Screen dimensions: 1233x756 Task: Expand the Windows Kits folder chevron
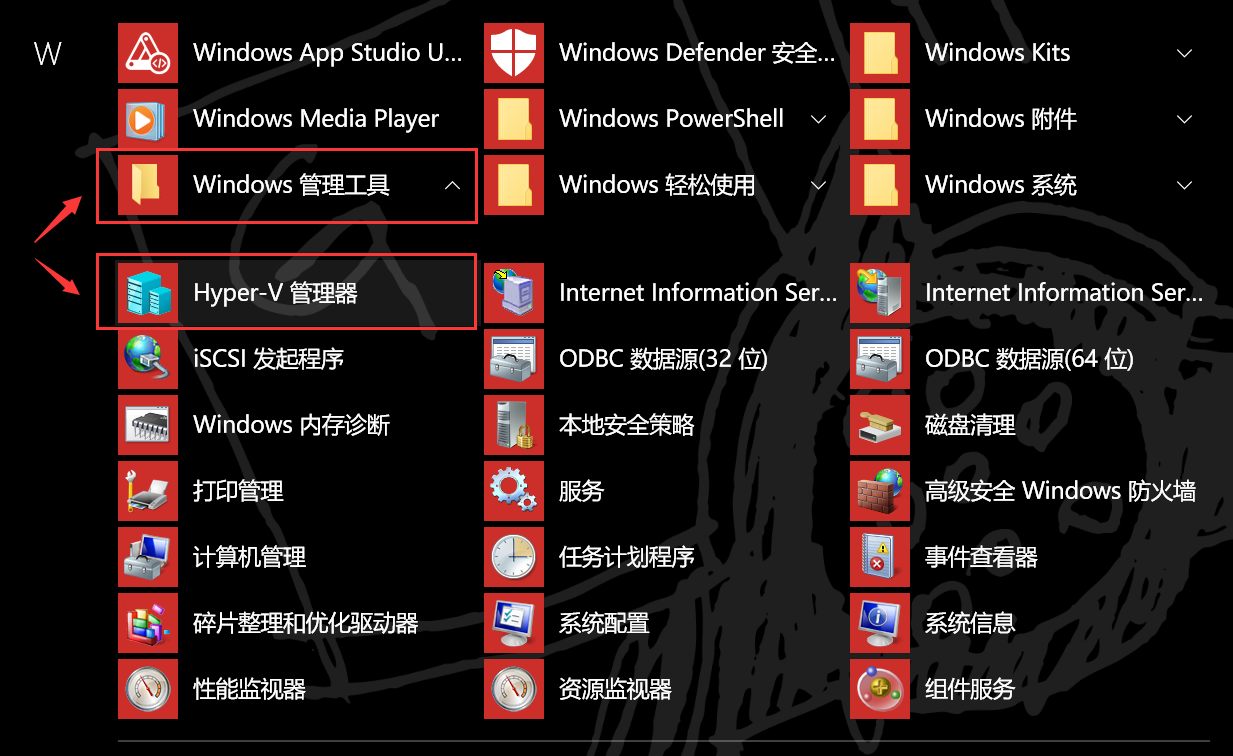[1185, 53]
